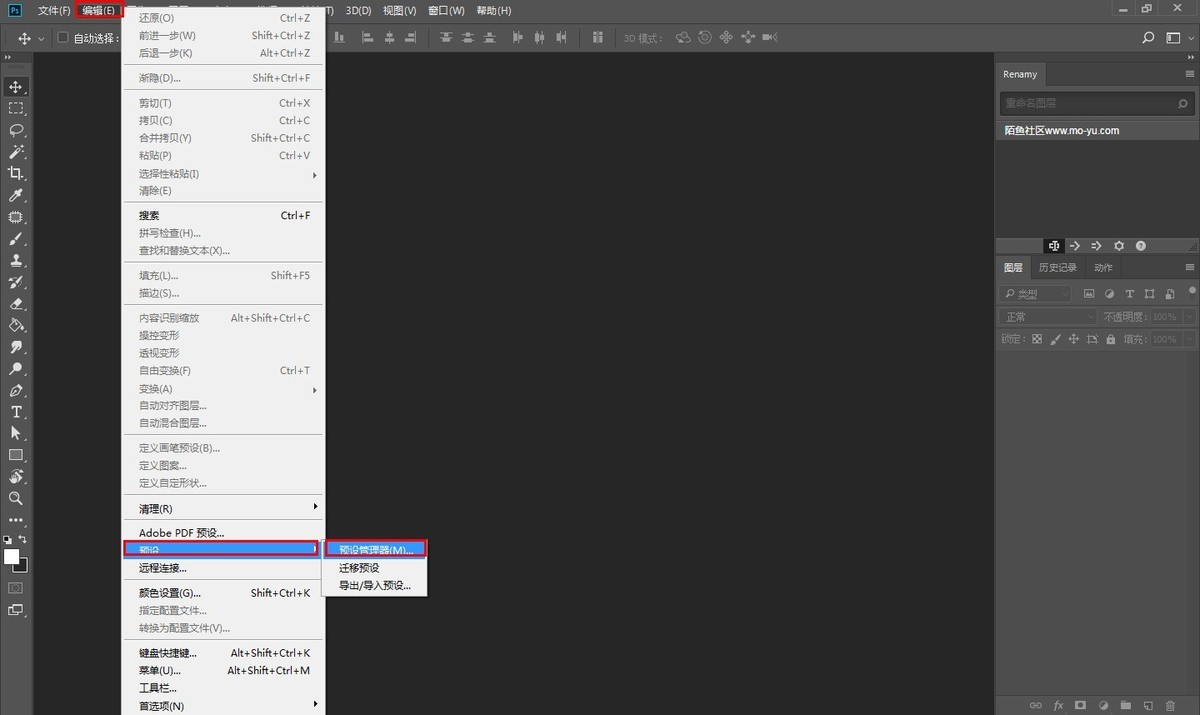Select the Eraser tool

[x=16, y=304]
